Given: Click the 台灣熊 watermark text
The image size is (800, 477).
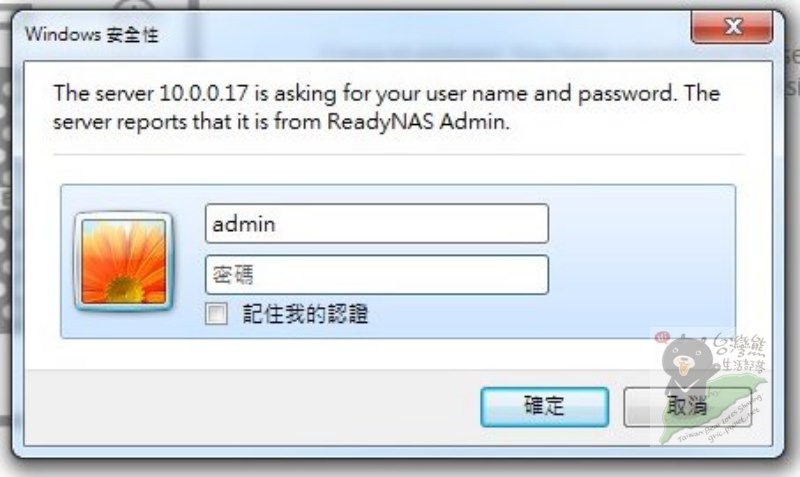Looking at the screenshot, I should click(x=739, y=345).
